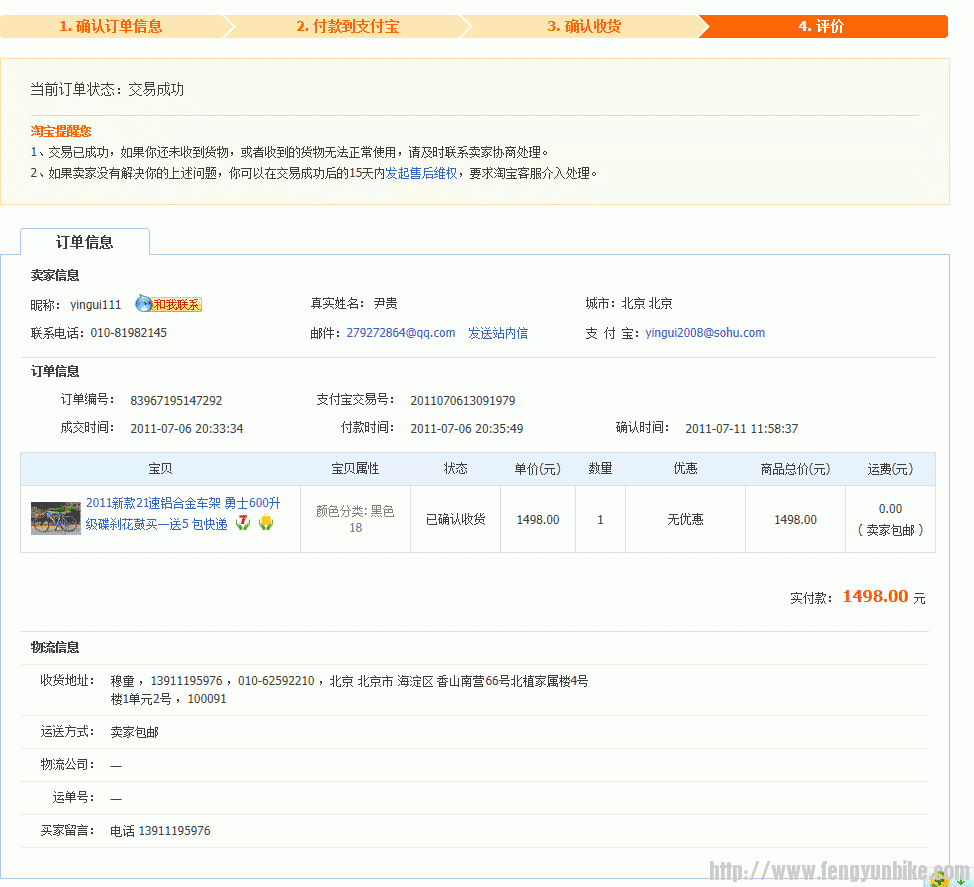Click the blue Wangwang avatar next to yingui111
Screen dimensions: 974x887
click(x=143, y=301)
